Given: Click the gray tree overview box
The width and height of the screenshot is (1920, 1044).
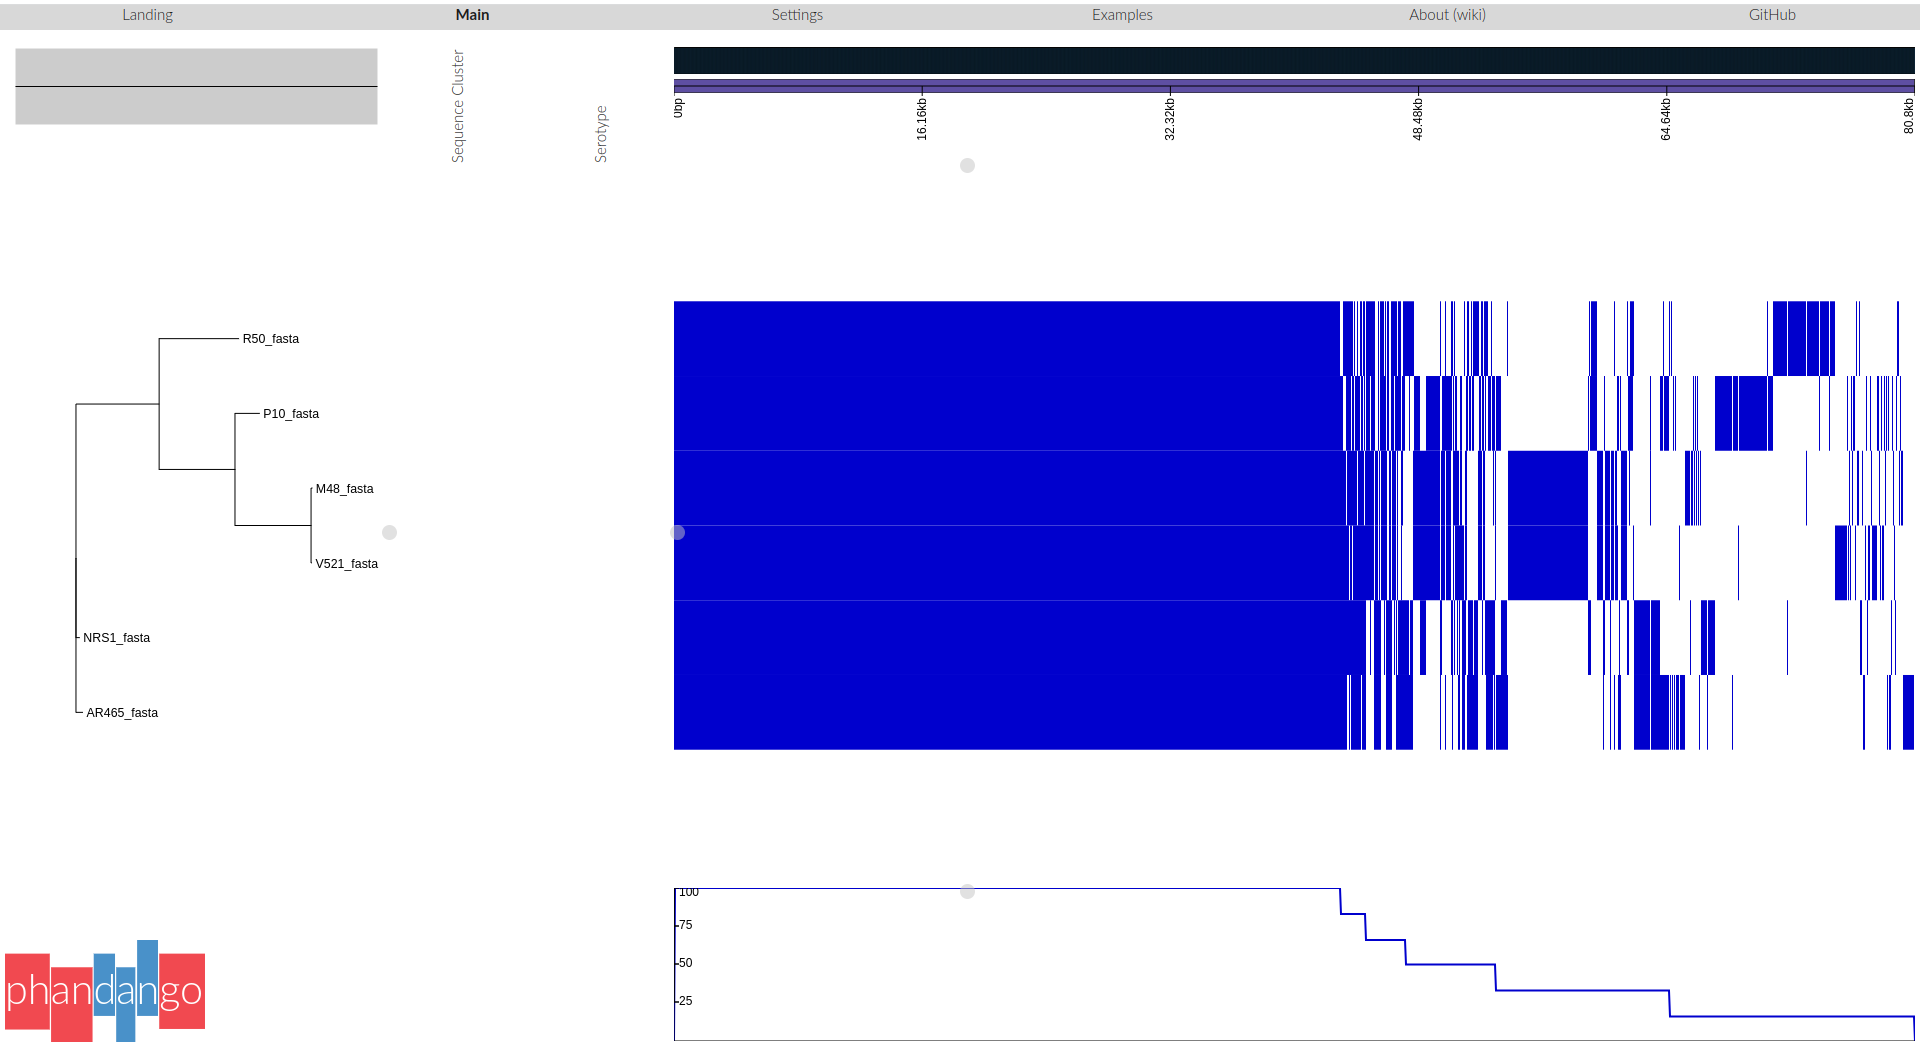Looking at the screenshot, I should (196, 87).
